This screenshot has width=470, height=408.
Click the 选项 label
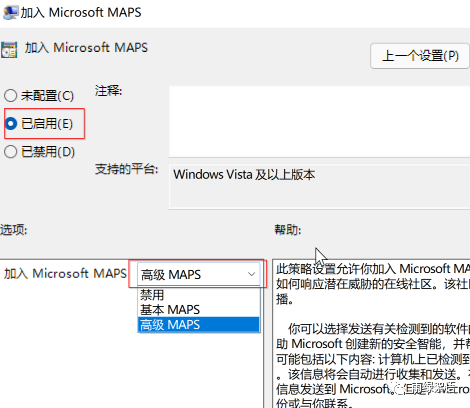click(x=14, y=230)
